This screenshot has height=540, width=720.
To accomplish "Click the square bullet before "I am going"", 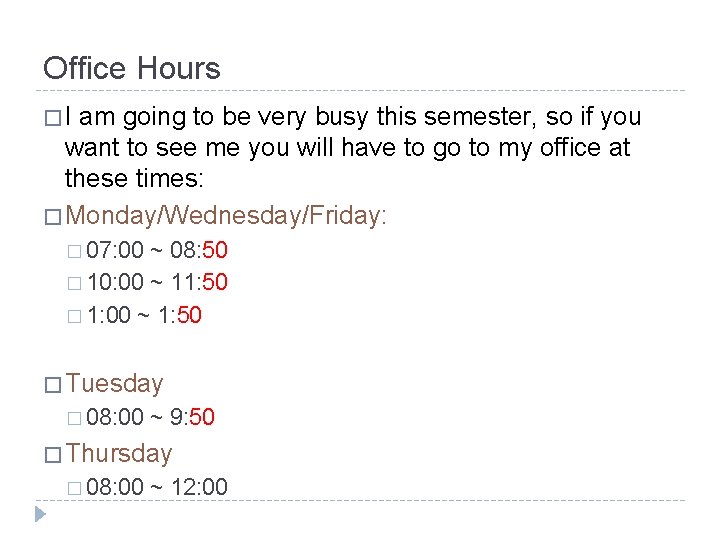I will pos(51,118).
